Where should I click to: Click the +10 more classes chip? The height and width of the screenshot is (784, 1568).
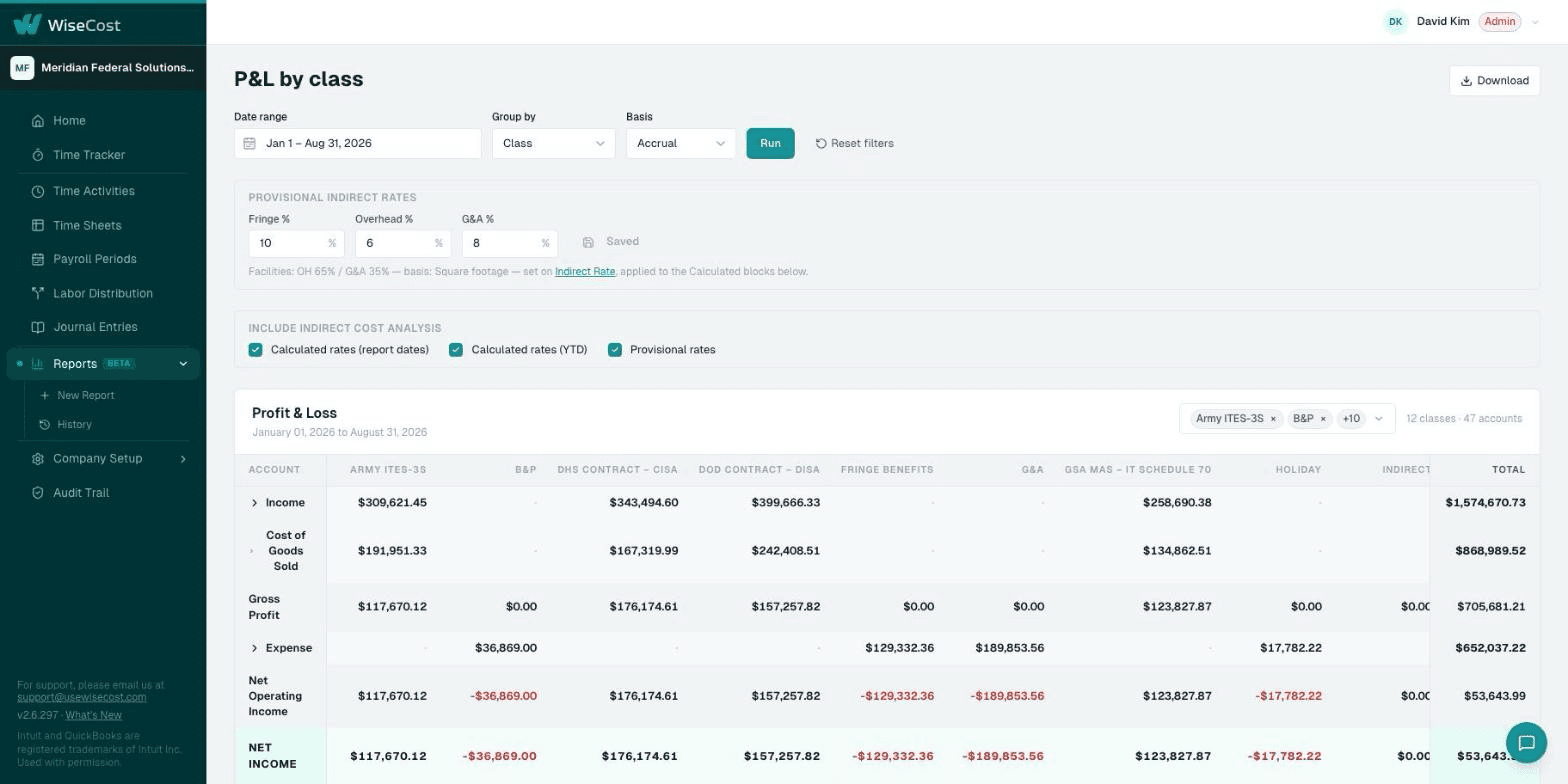[1351, 419]
